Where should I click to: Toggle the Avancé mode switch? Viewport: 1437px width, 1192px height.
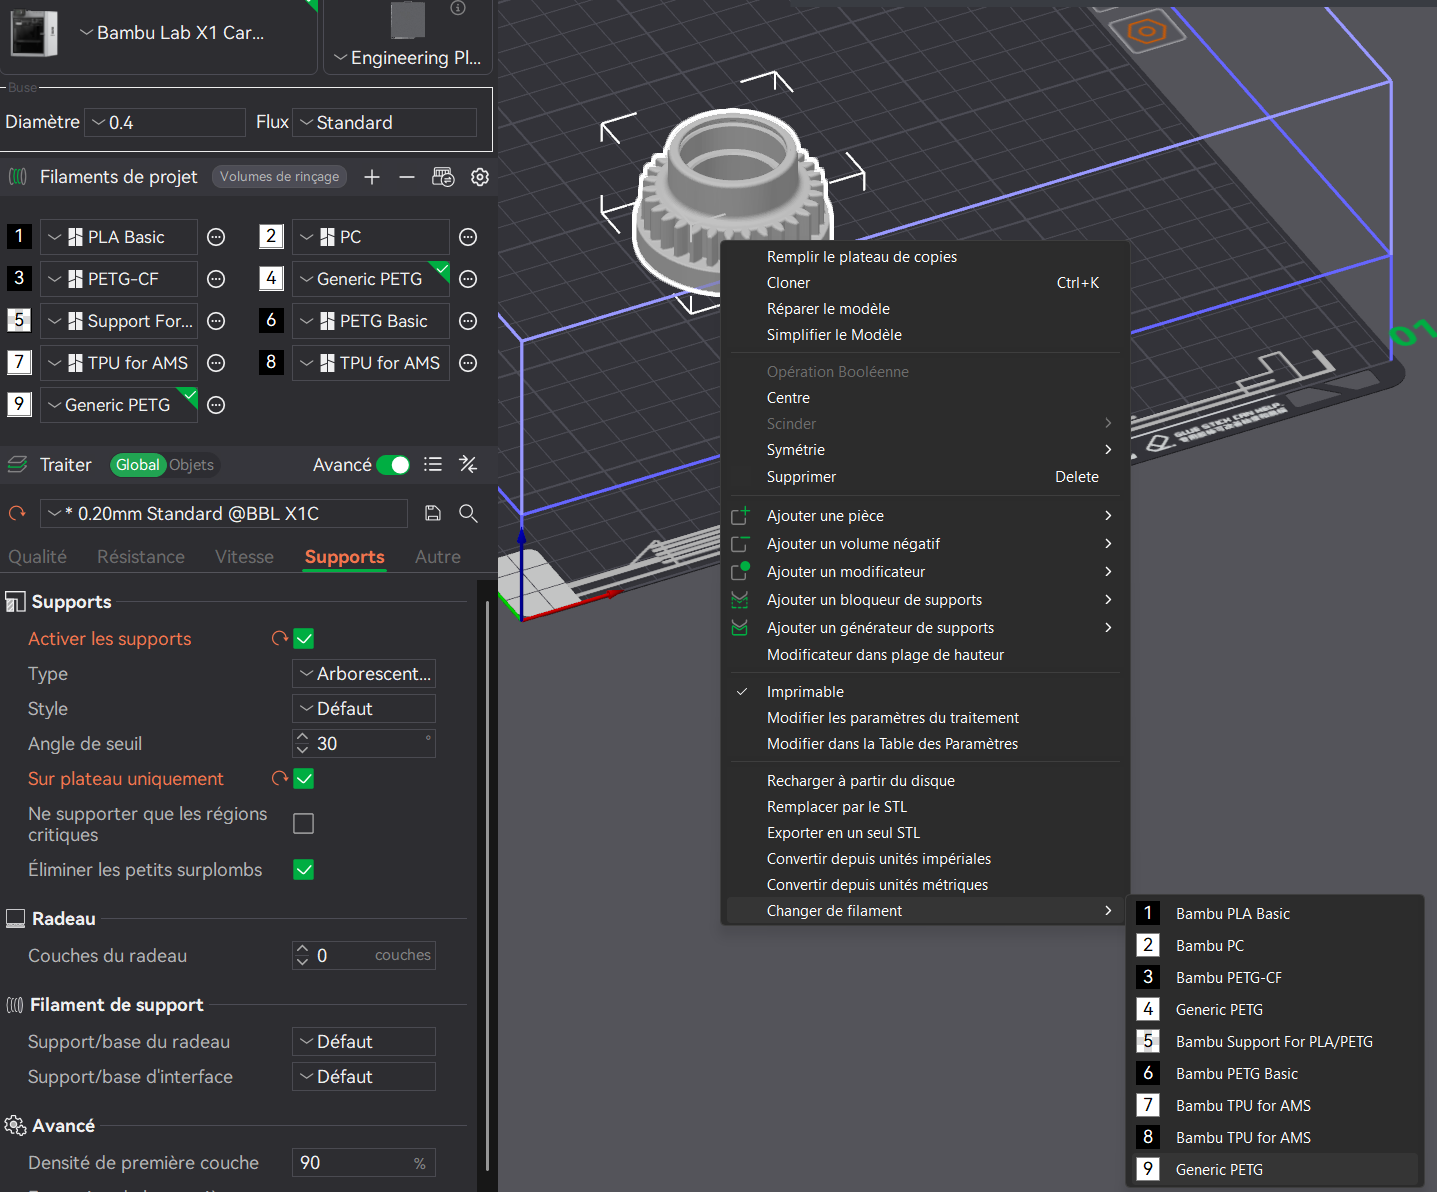click(393, 465)
